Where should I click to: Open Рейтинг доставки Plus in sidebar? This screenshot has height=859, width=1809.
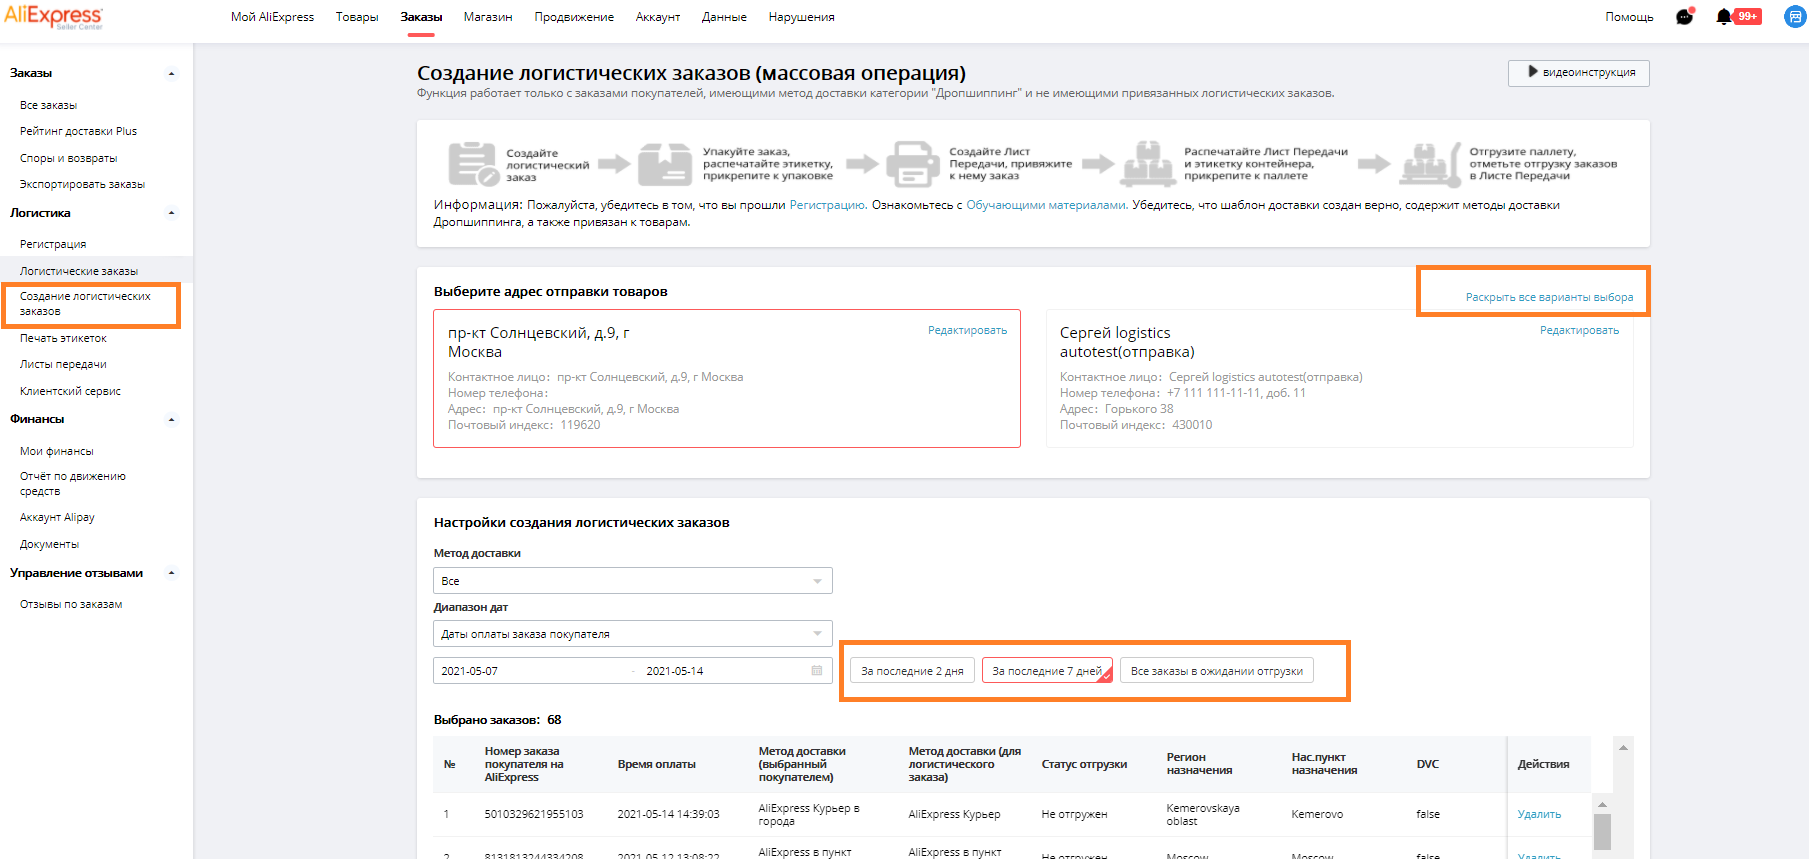78,131
